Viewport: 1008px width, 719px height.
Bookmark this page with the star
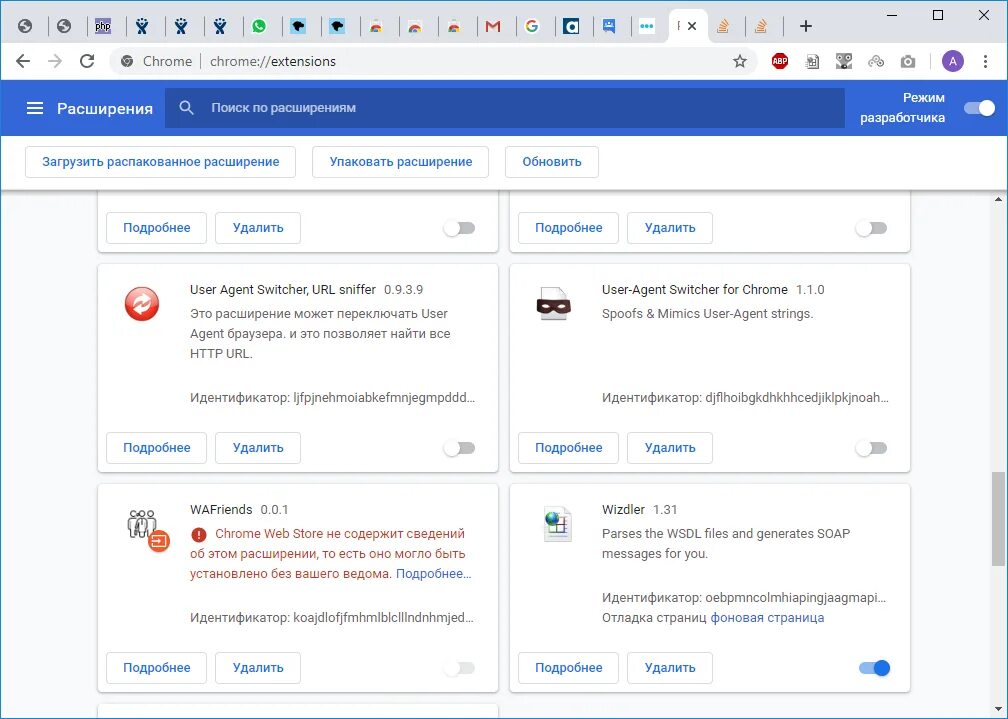point(740,61)
